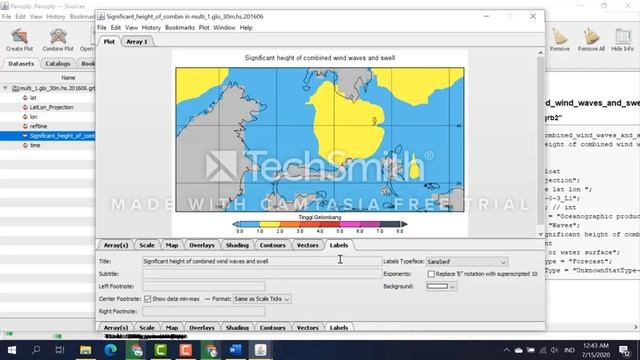Image resolution: width=640 pixels, height=360 pixels.
Task: Open the Shading settings tab
Action: [237, 245]
